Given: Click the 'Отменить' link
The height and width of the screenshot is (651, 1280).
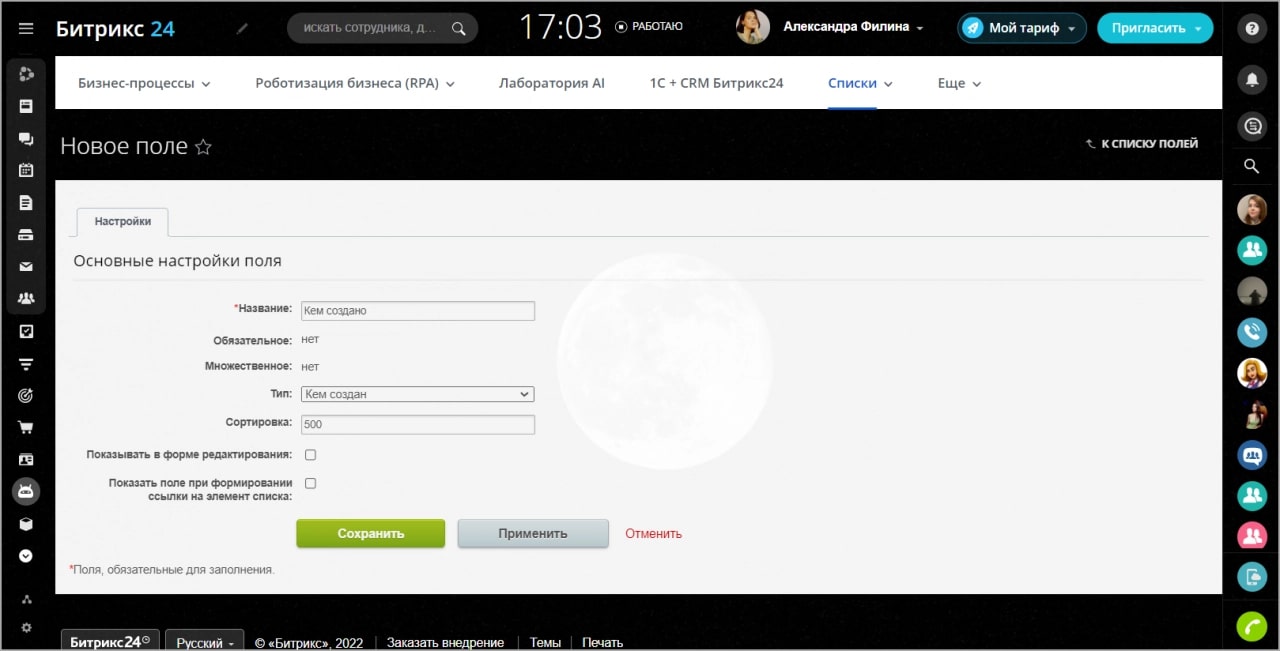Looking at the screenshot, I should (x=653, y=533).
